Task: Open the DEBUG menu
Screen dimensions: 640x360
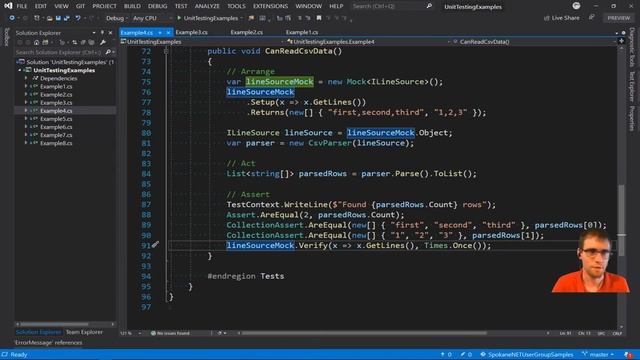Action: (x=158, y=6)
